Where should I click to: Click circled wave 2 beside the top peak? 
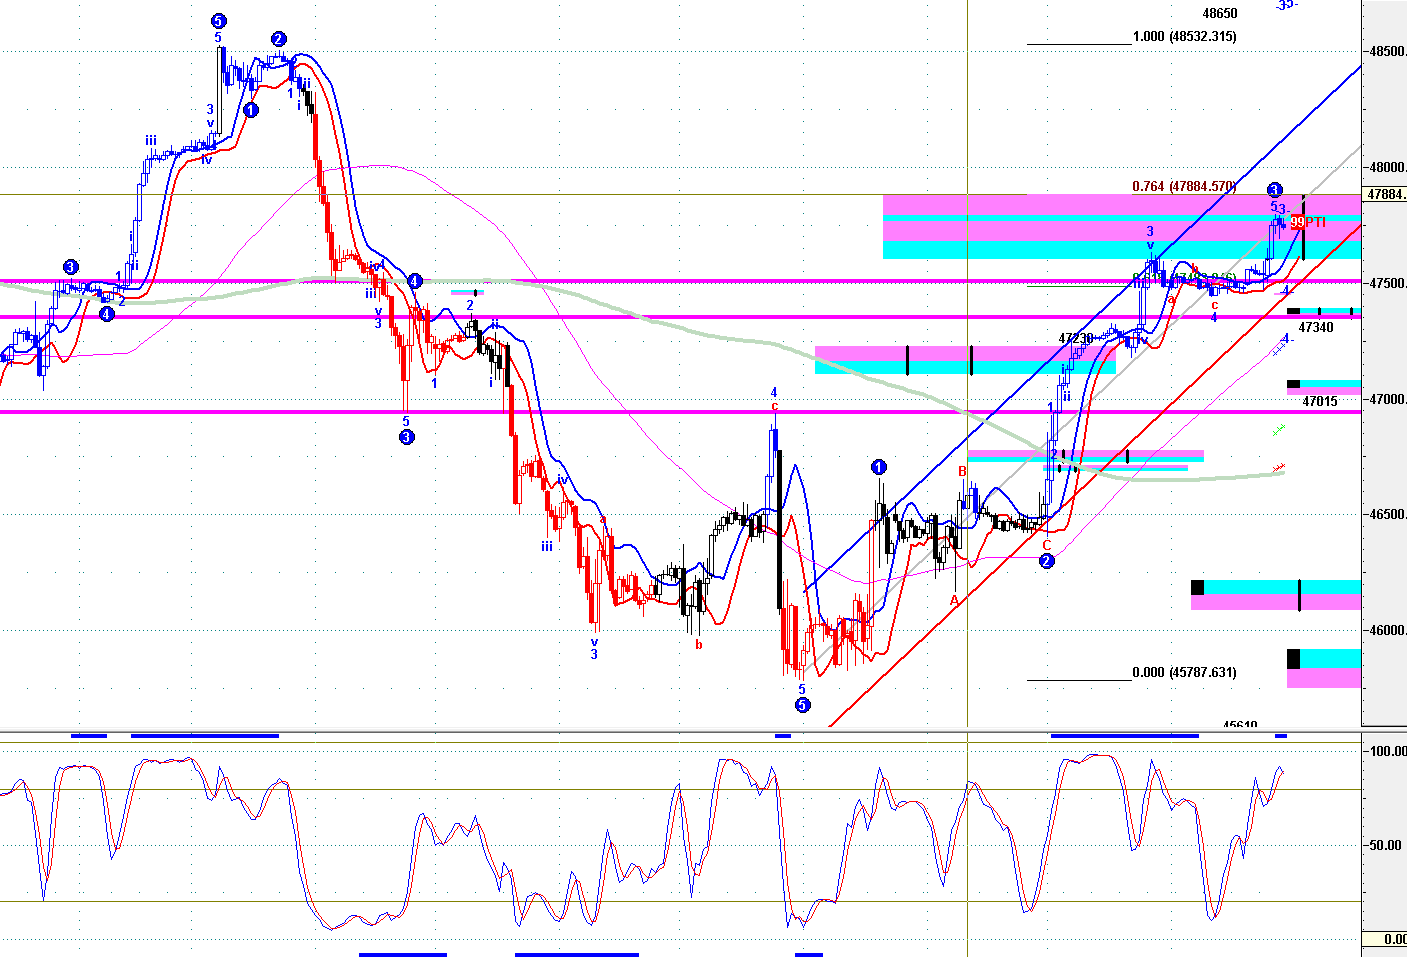click(278, 40)
